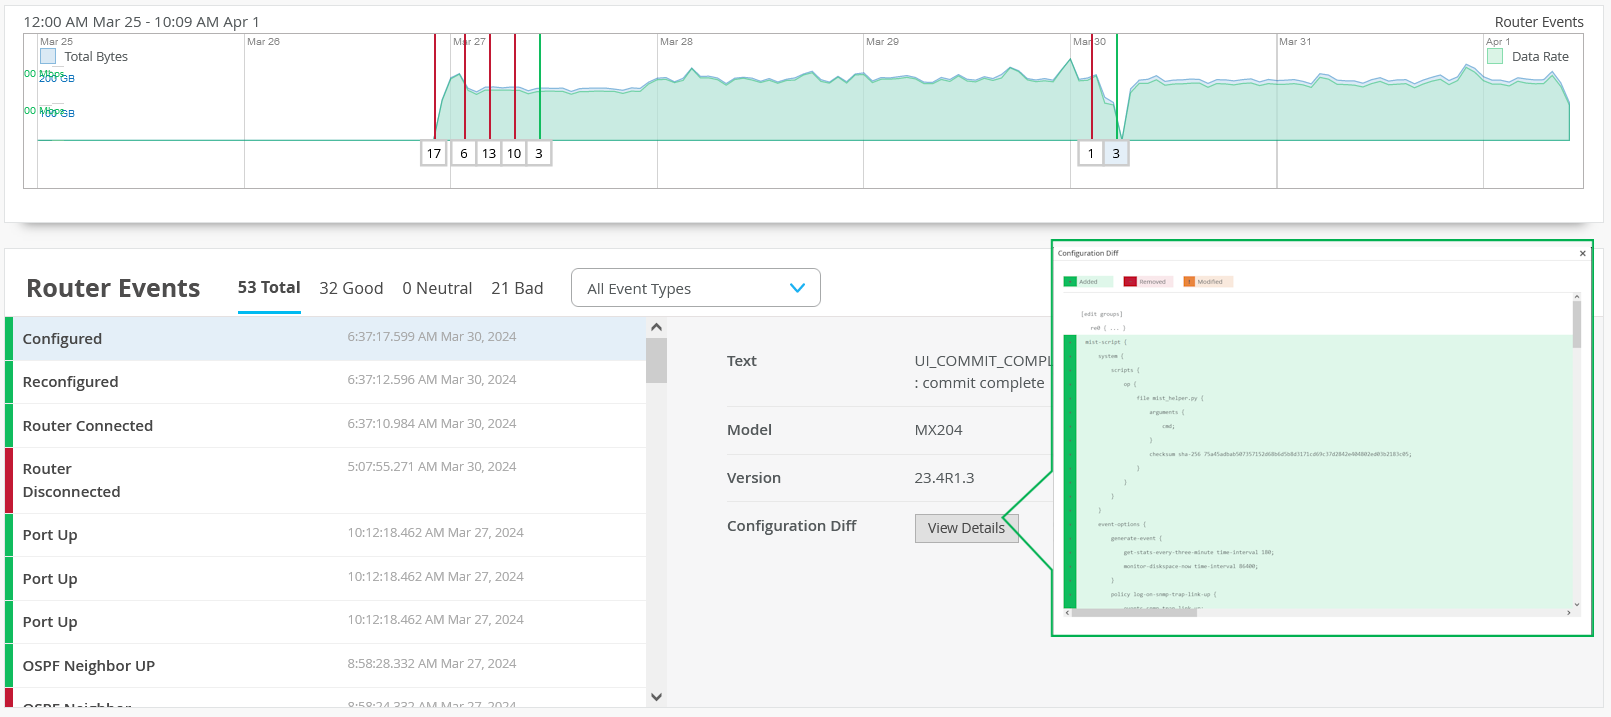Viewport: 1611px width, 717px height.
Task: Toggle the Data Rate legend box
Action: point(1495,57)
